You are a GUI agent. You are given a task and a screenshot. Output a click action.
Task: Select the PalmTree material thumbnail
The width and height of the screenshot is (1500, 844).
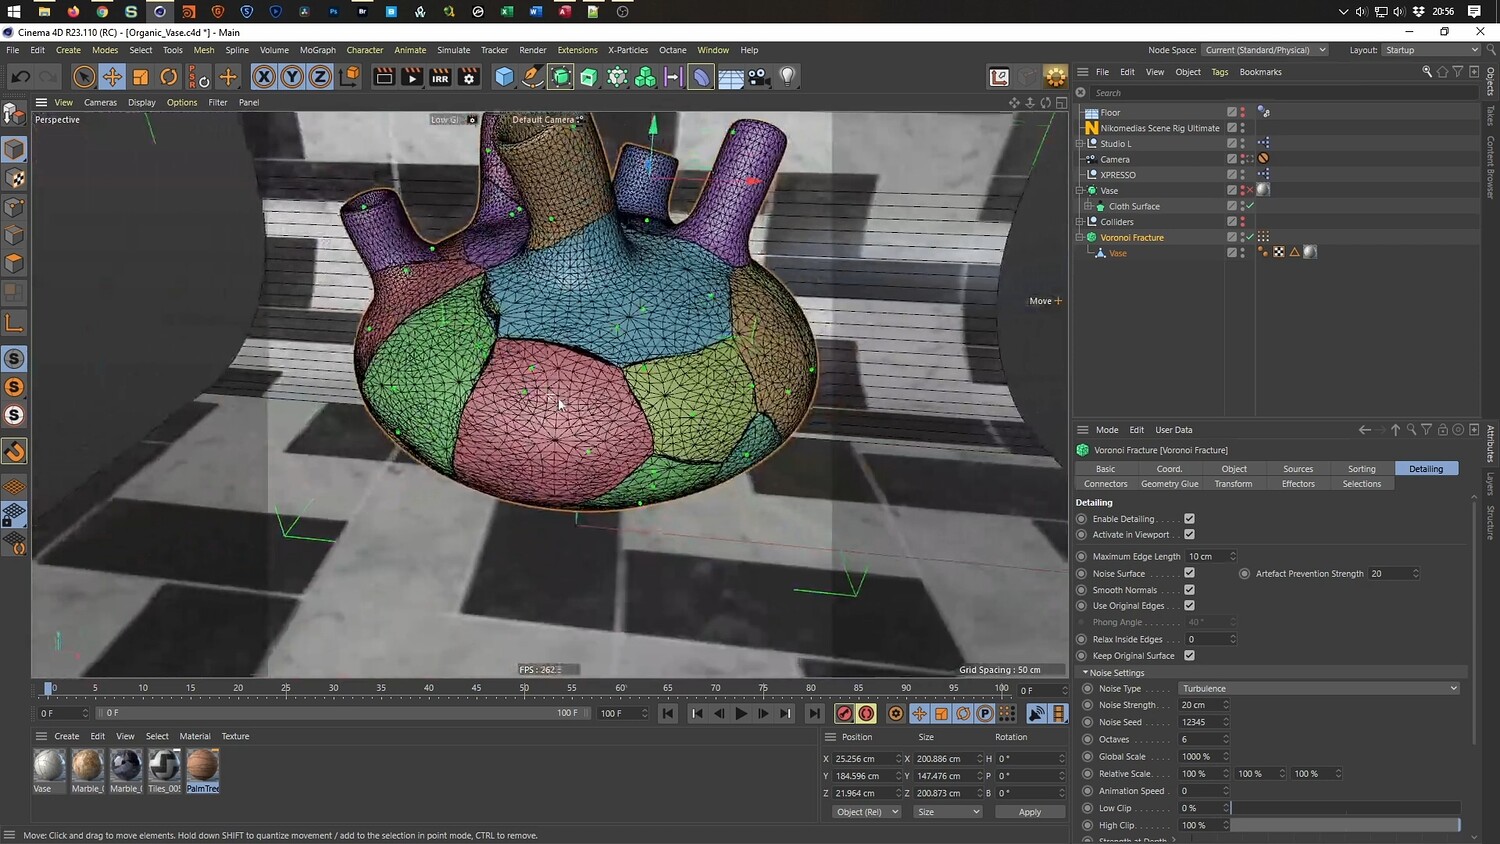coord(202,766)
